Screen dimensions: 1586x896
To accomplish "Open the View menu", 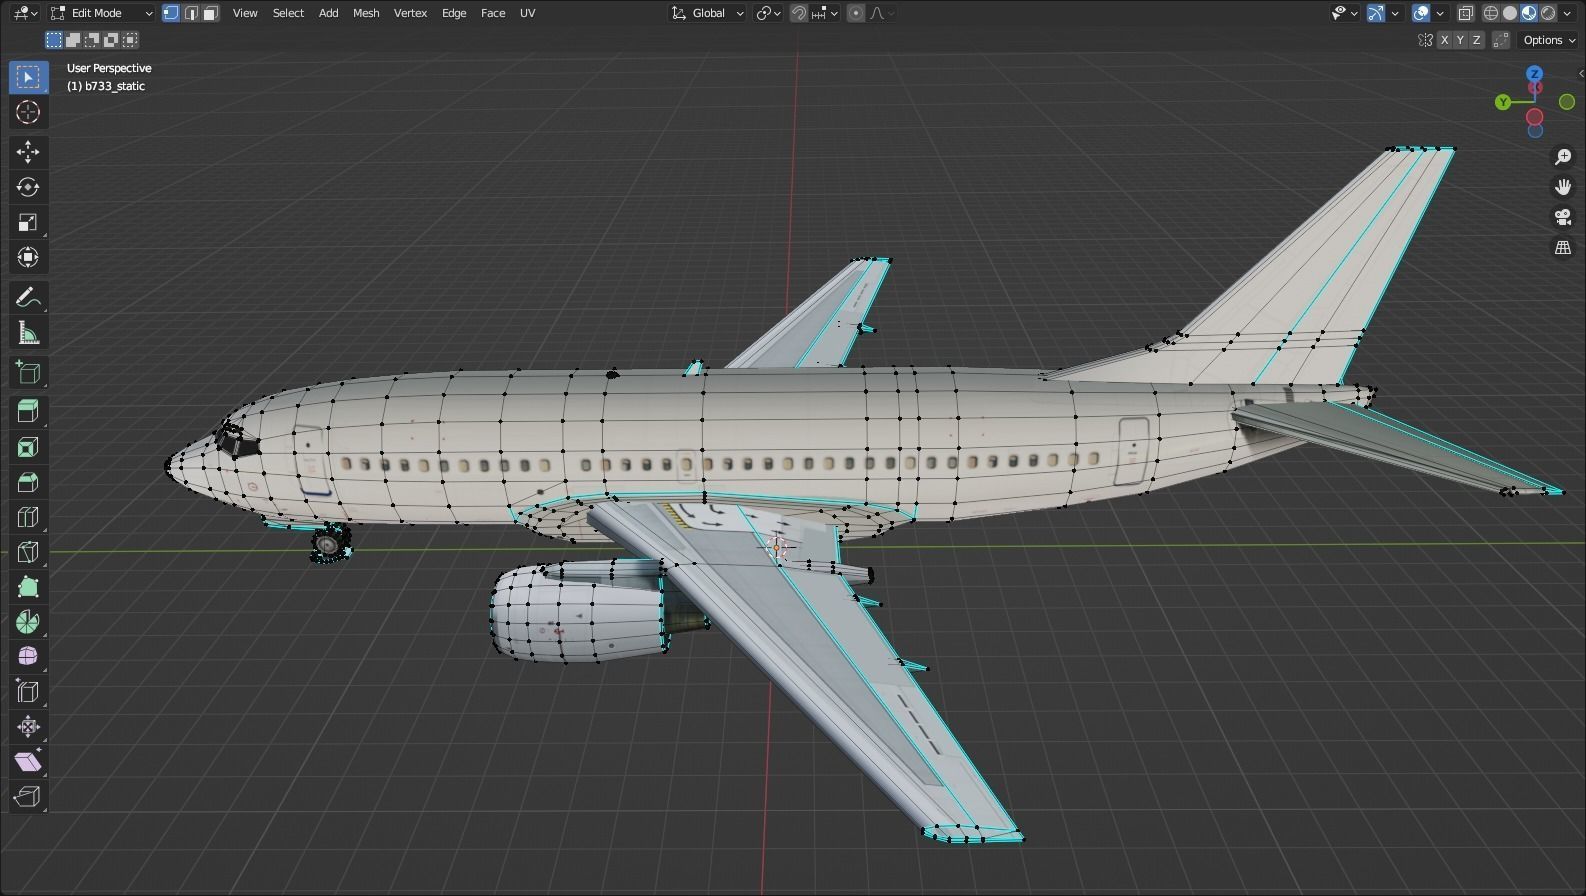I will pyautogui.click(x=245, y=13).
